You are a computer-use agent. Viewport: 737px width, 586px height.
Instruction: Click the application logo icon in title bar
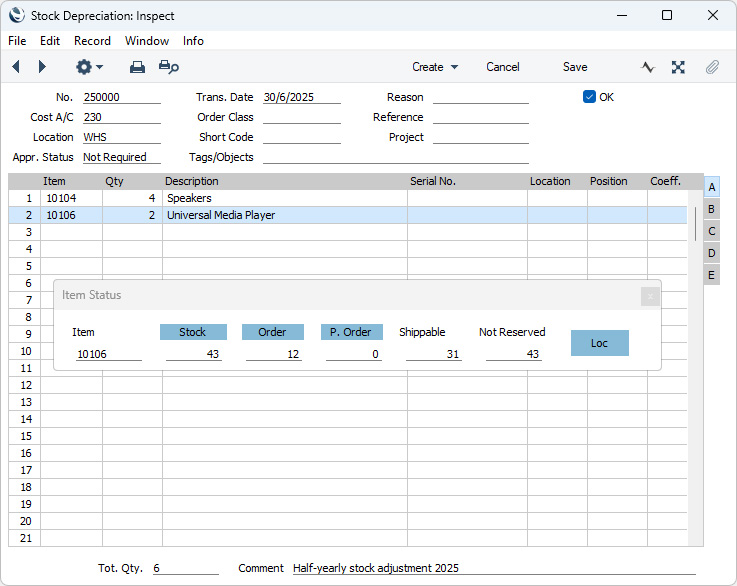[x=16, y=15]
